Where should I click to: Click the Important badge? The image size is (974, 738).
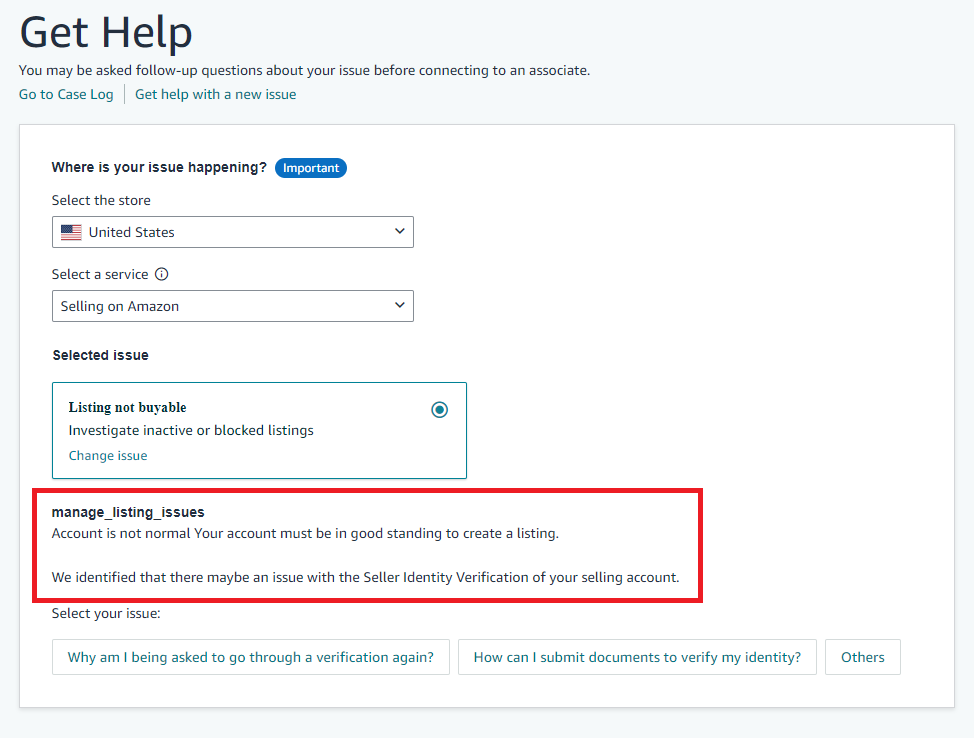pos(311,168)
